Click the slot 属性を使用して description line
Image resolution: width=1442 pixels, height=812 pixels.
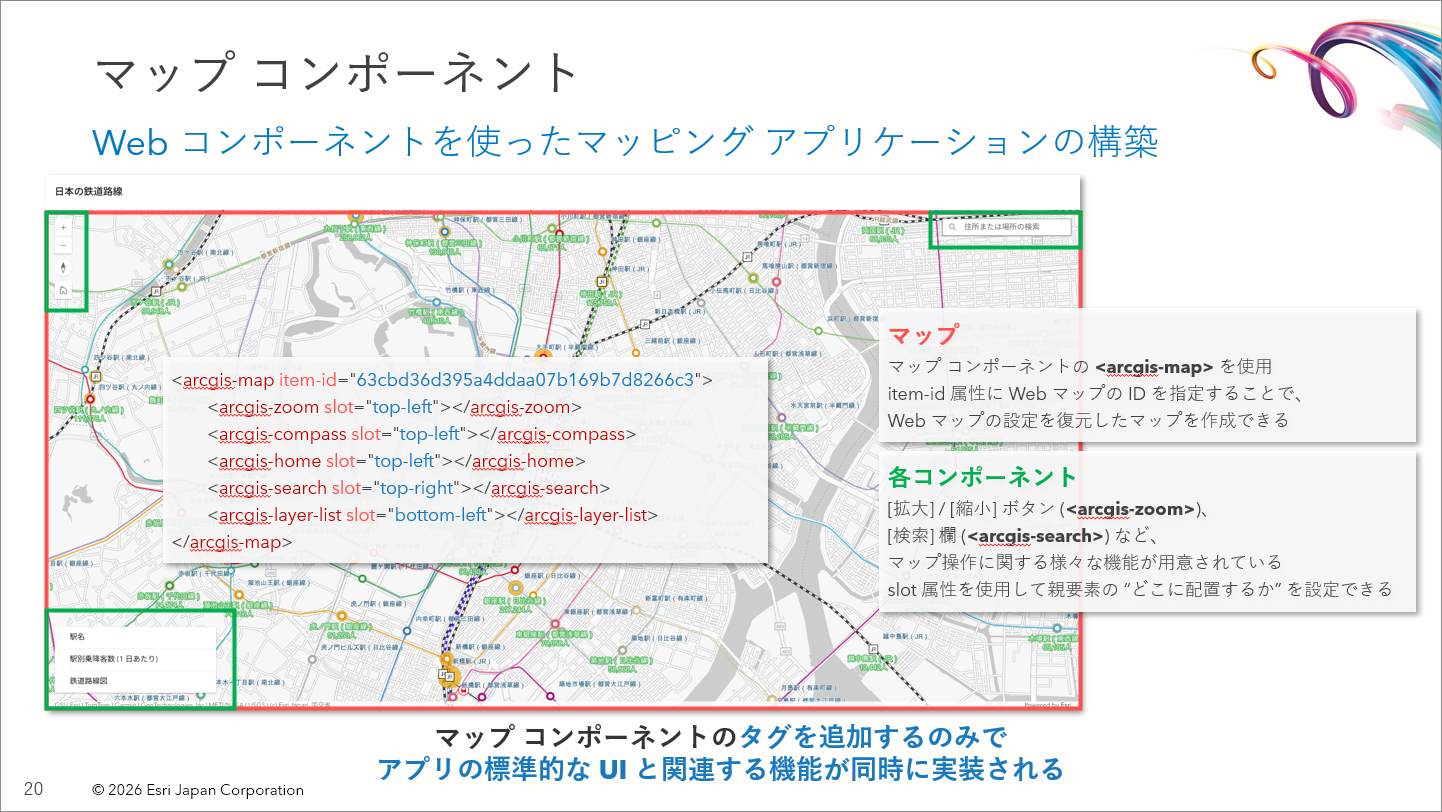coord(1140,589)
